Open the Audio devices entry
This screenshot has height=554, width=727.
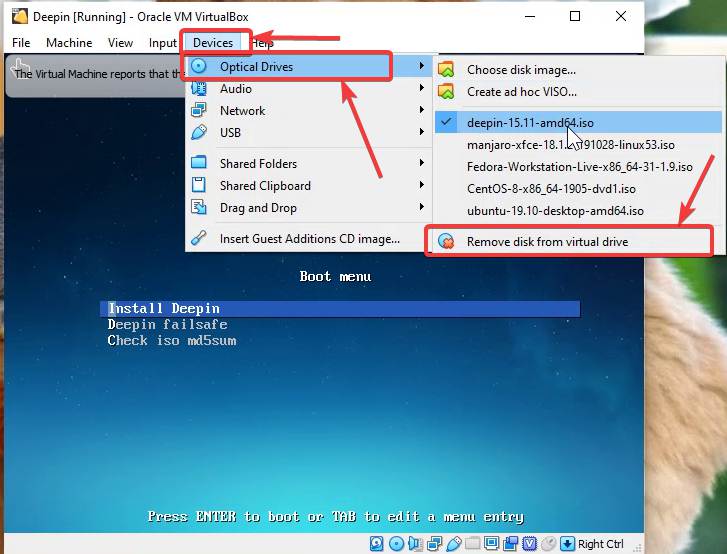tap(308, 88)
